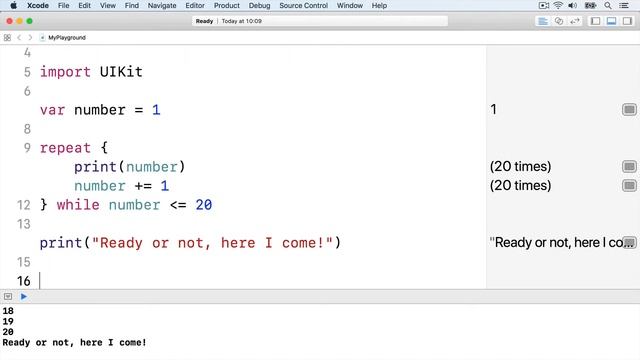Click console output line 18
The width and height of the screenshot is (640, 360).
(8, 311)
